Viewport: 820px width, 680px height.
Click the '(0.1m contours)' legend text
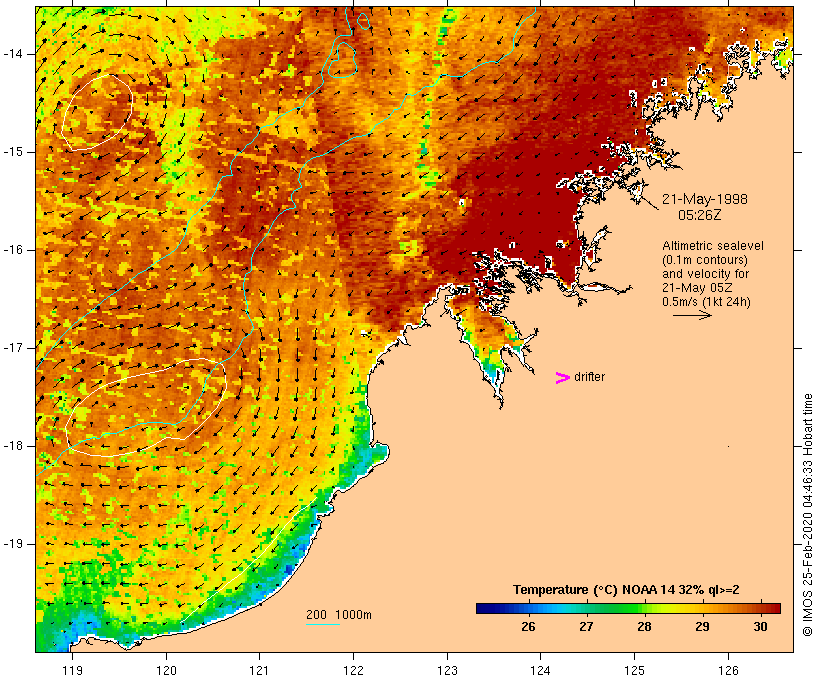point(705,260)
